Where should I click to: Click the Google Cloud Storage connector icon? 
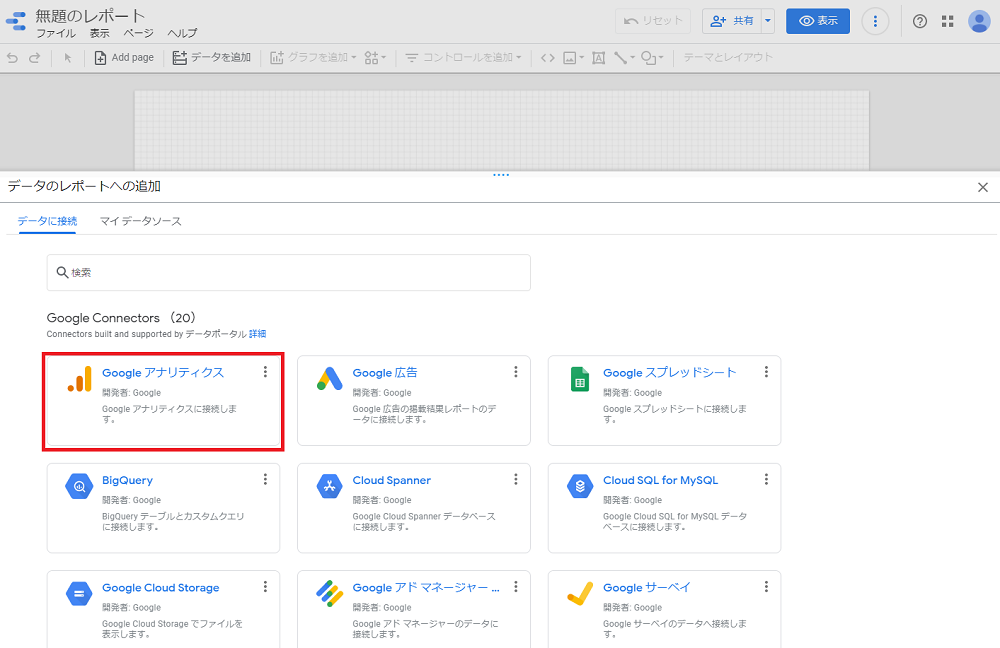click(79, 594)
